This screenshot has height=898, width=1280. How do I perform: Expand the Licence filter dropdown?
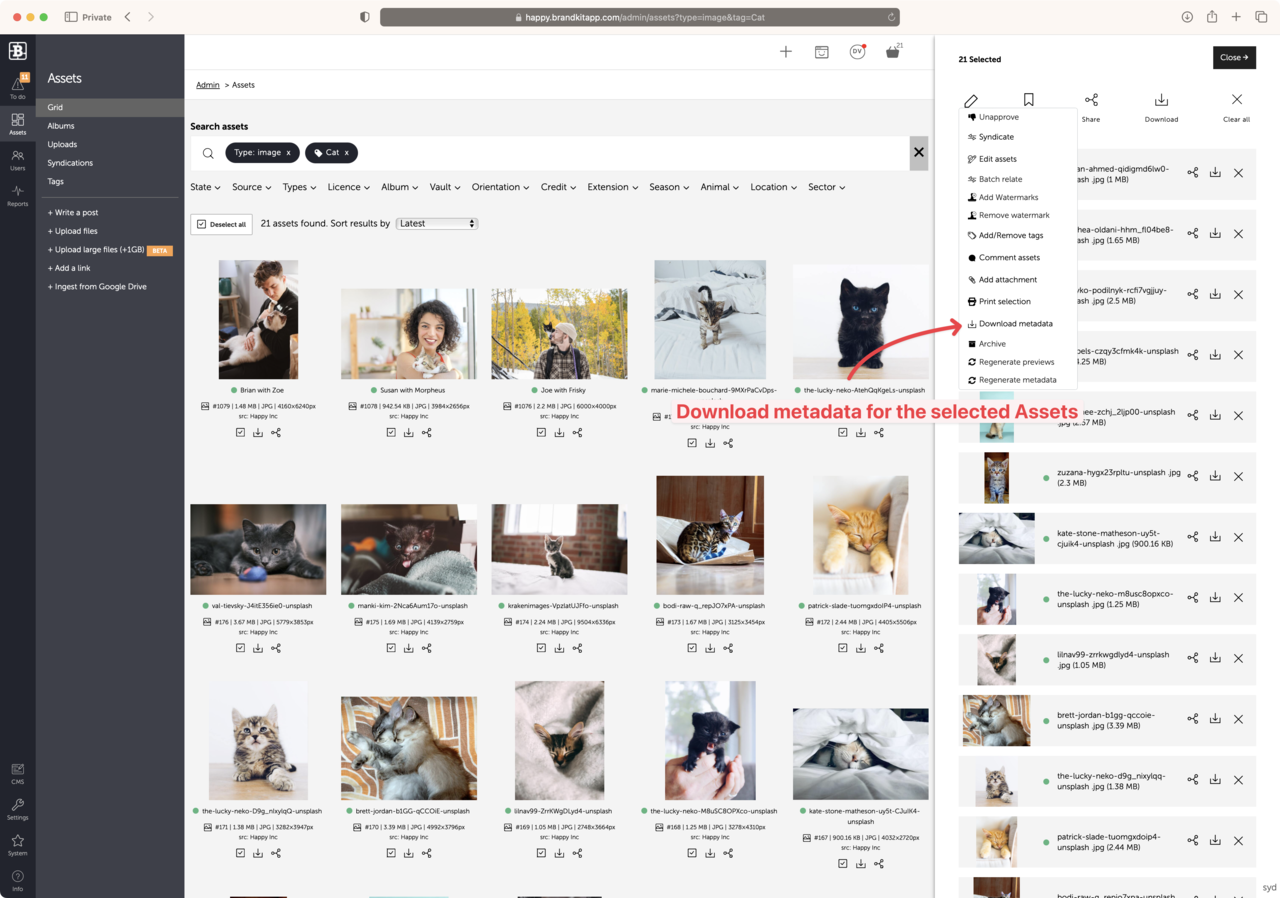pos(348,187)
